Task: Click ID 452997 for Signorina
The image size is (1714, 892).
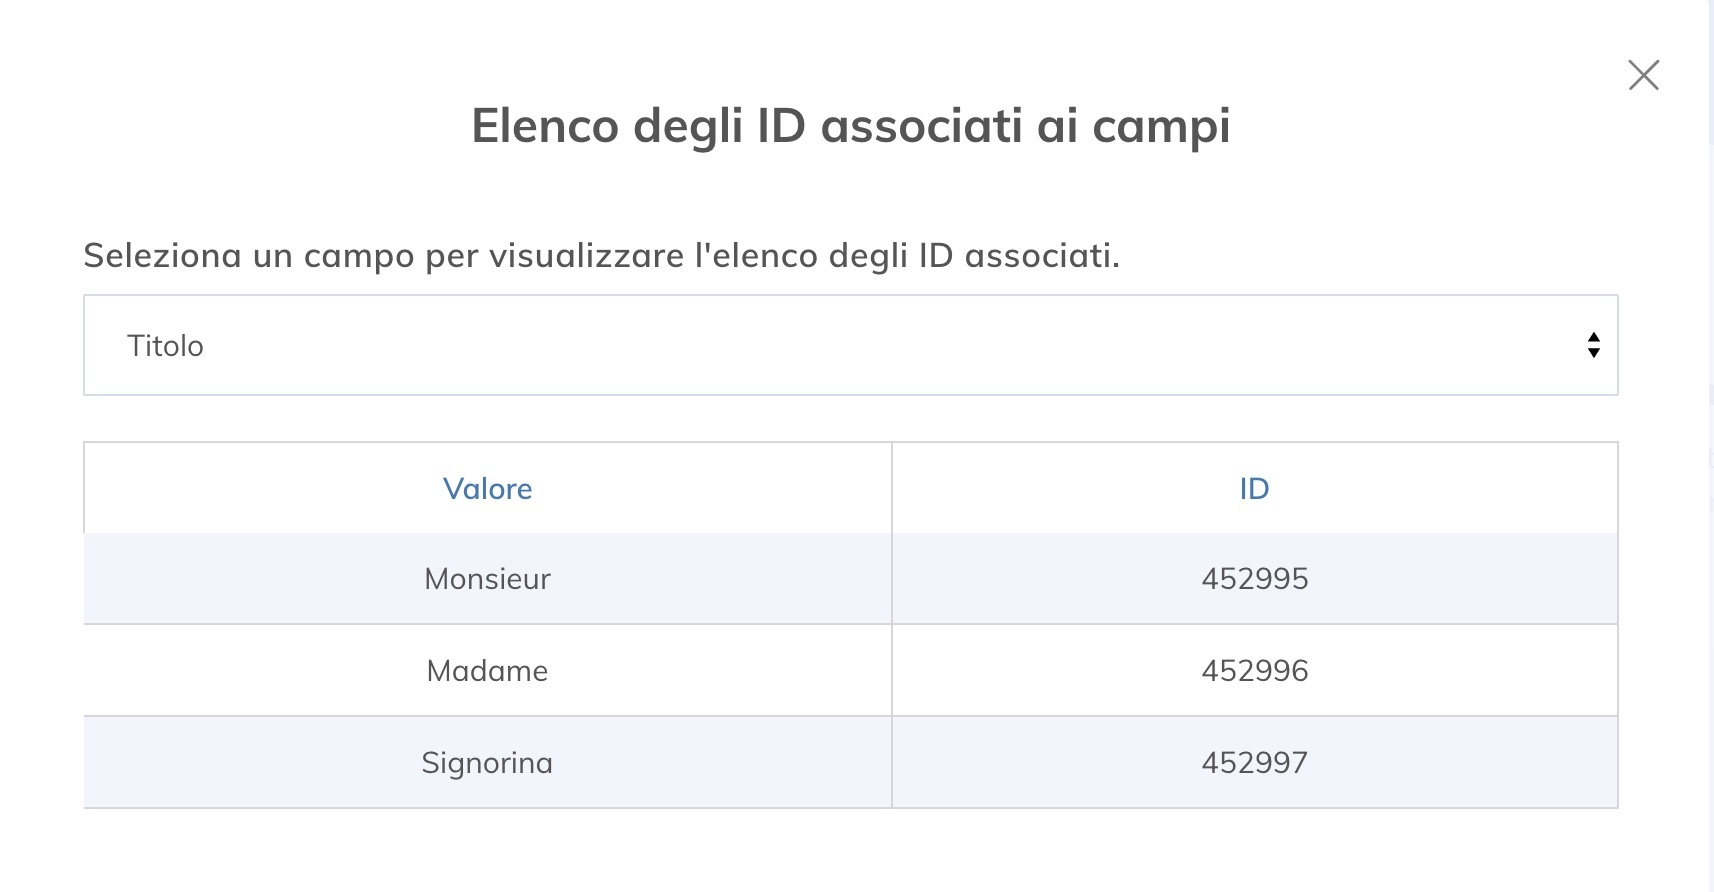Action: (x=1254, y=763)
